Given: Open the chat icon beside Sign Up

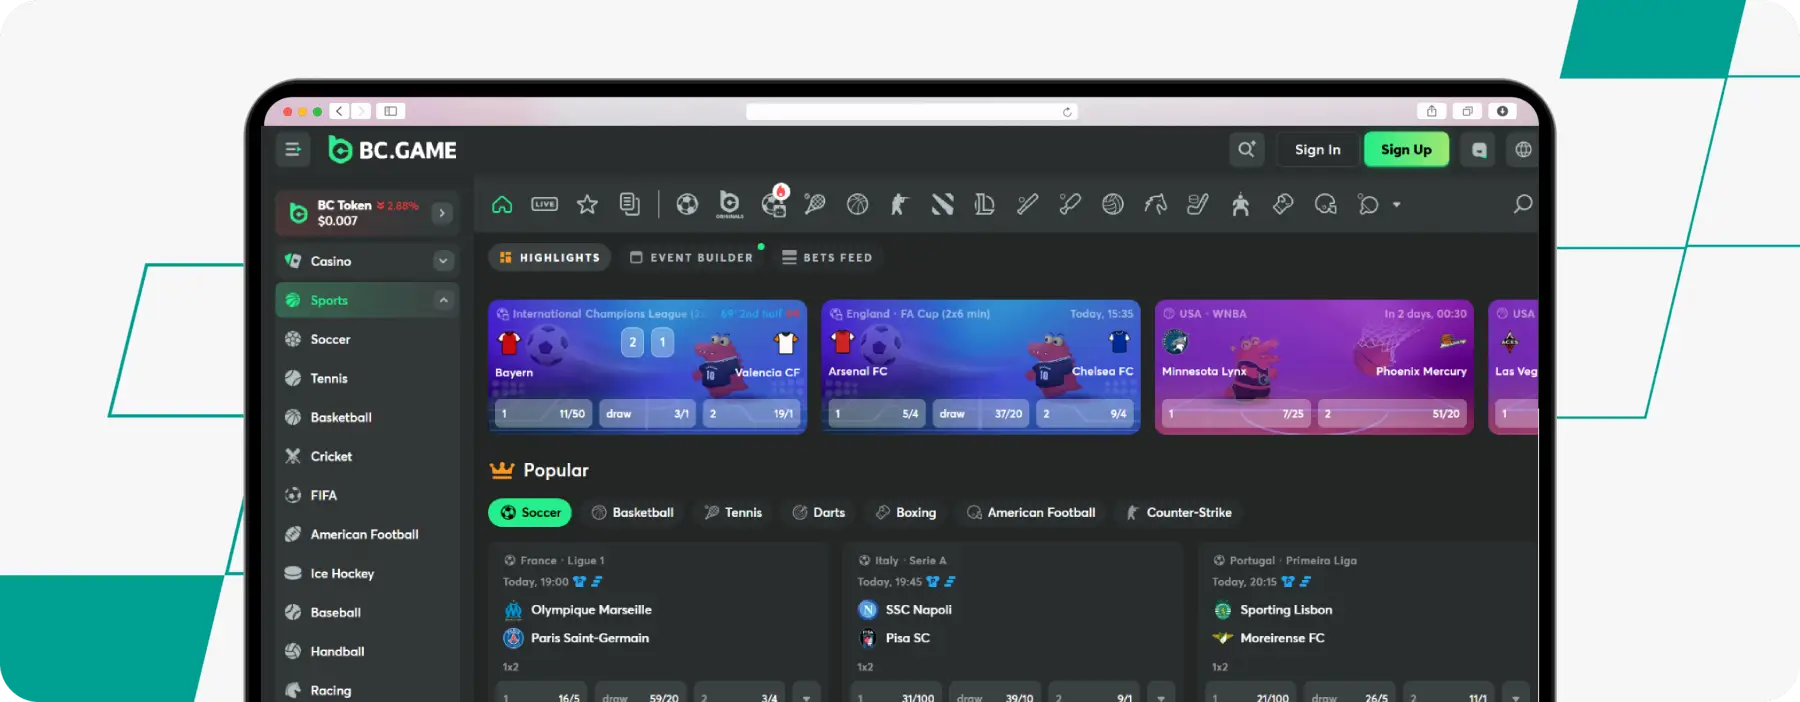Looking at the screenshot, I should (1479, 150).
